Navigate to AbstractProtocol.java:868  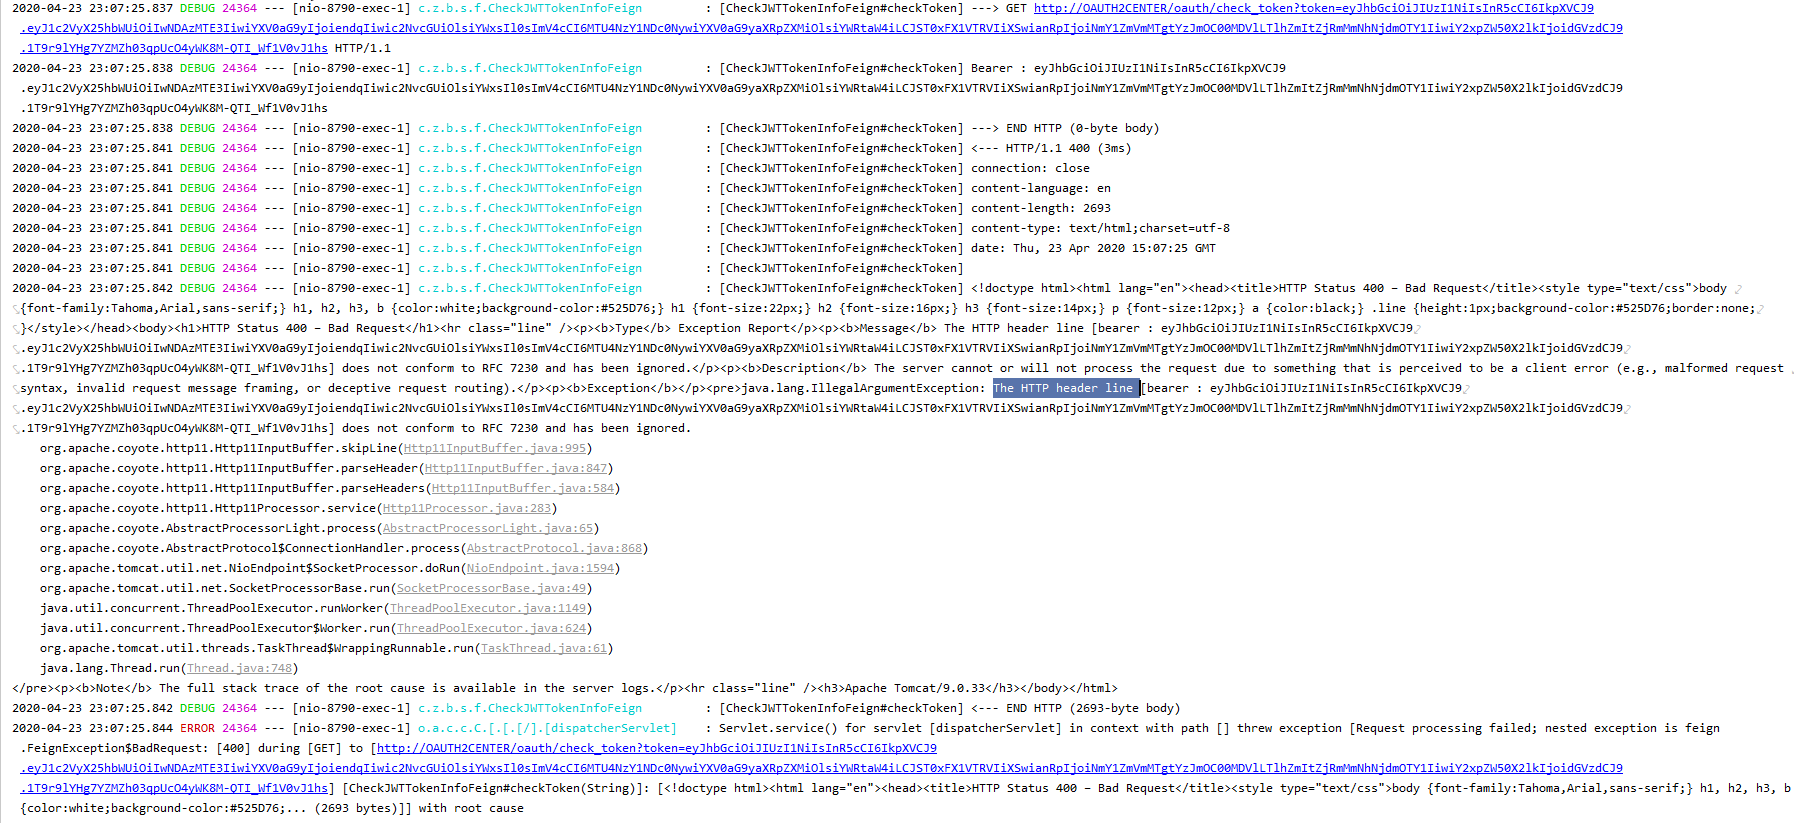click(x=554, y=548)
